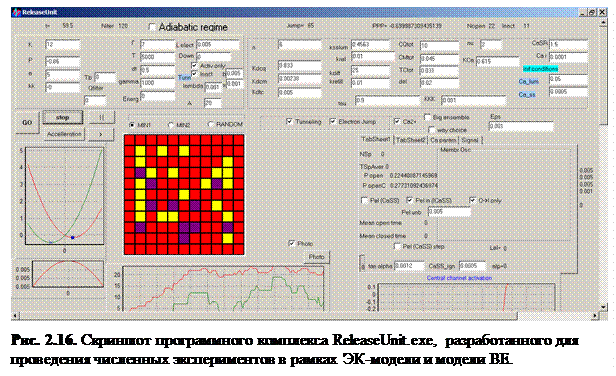Click the Pel unb input field
Viewport: 616px width, 376px height.
click(449, 211)
